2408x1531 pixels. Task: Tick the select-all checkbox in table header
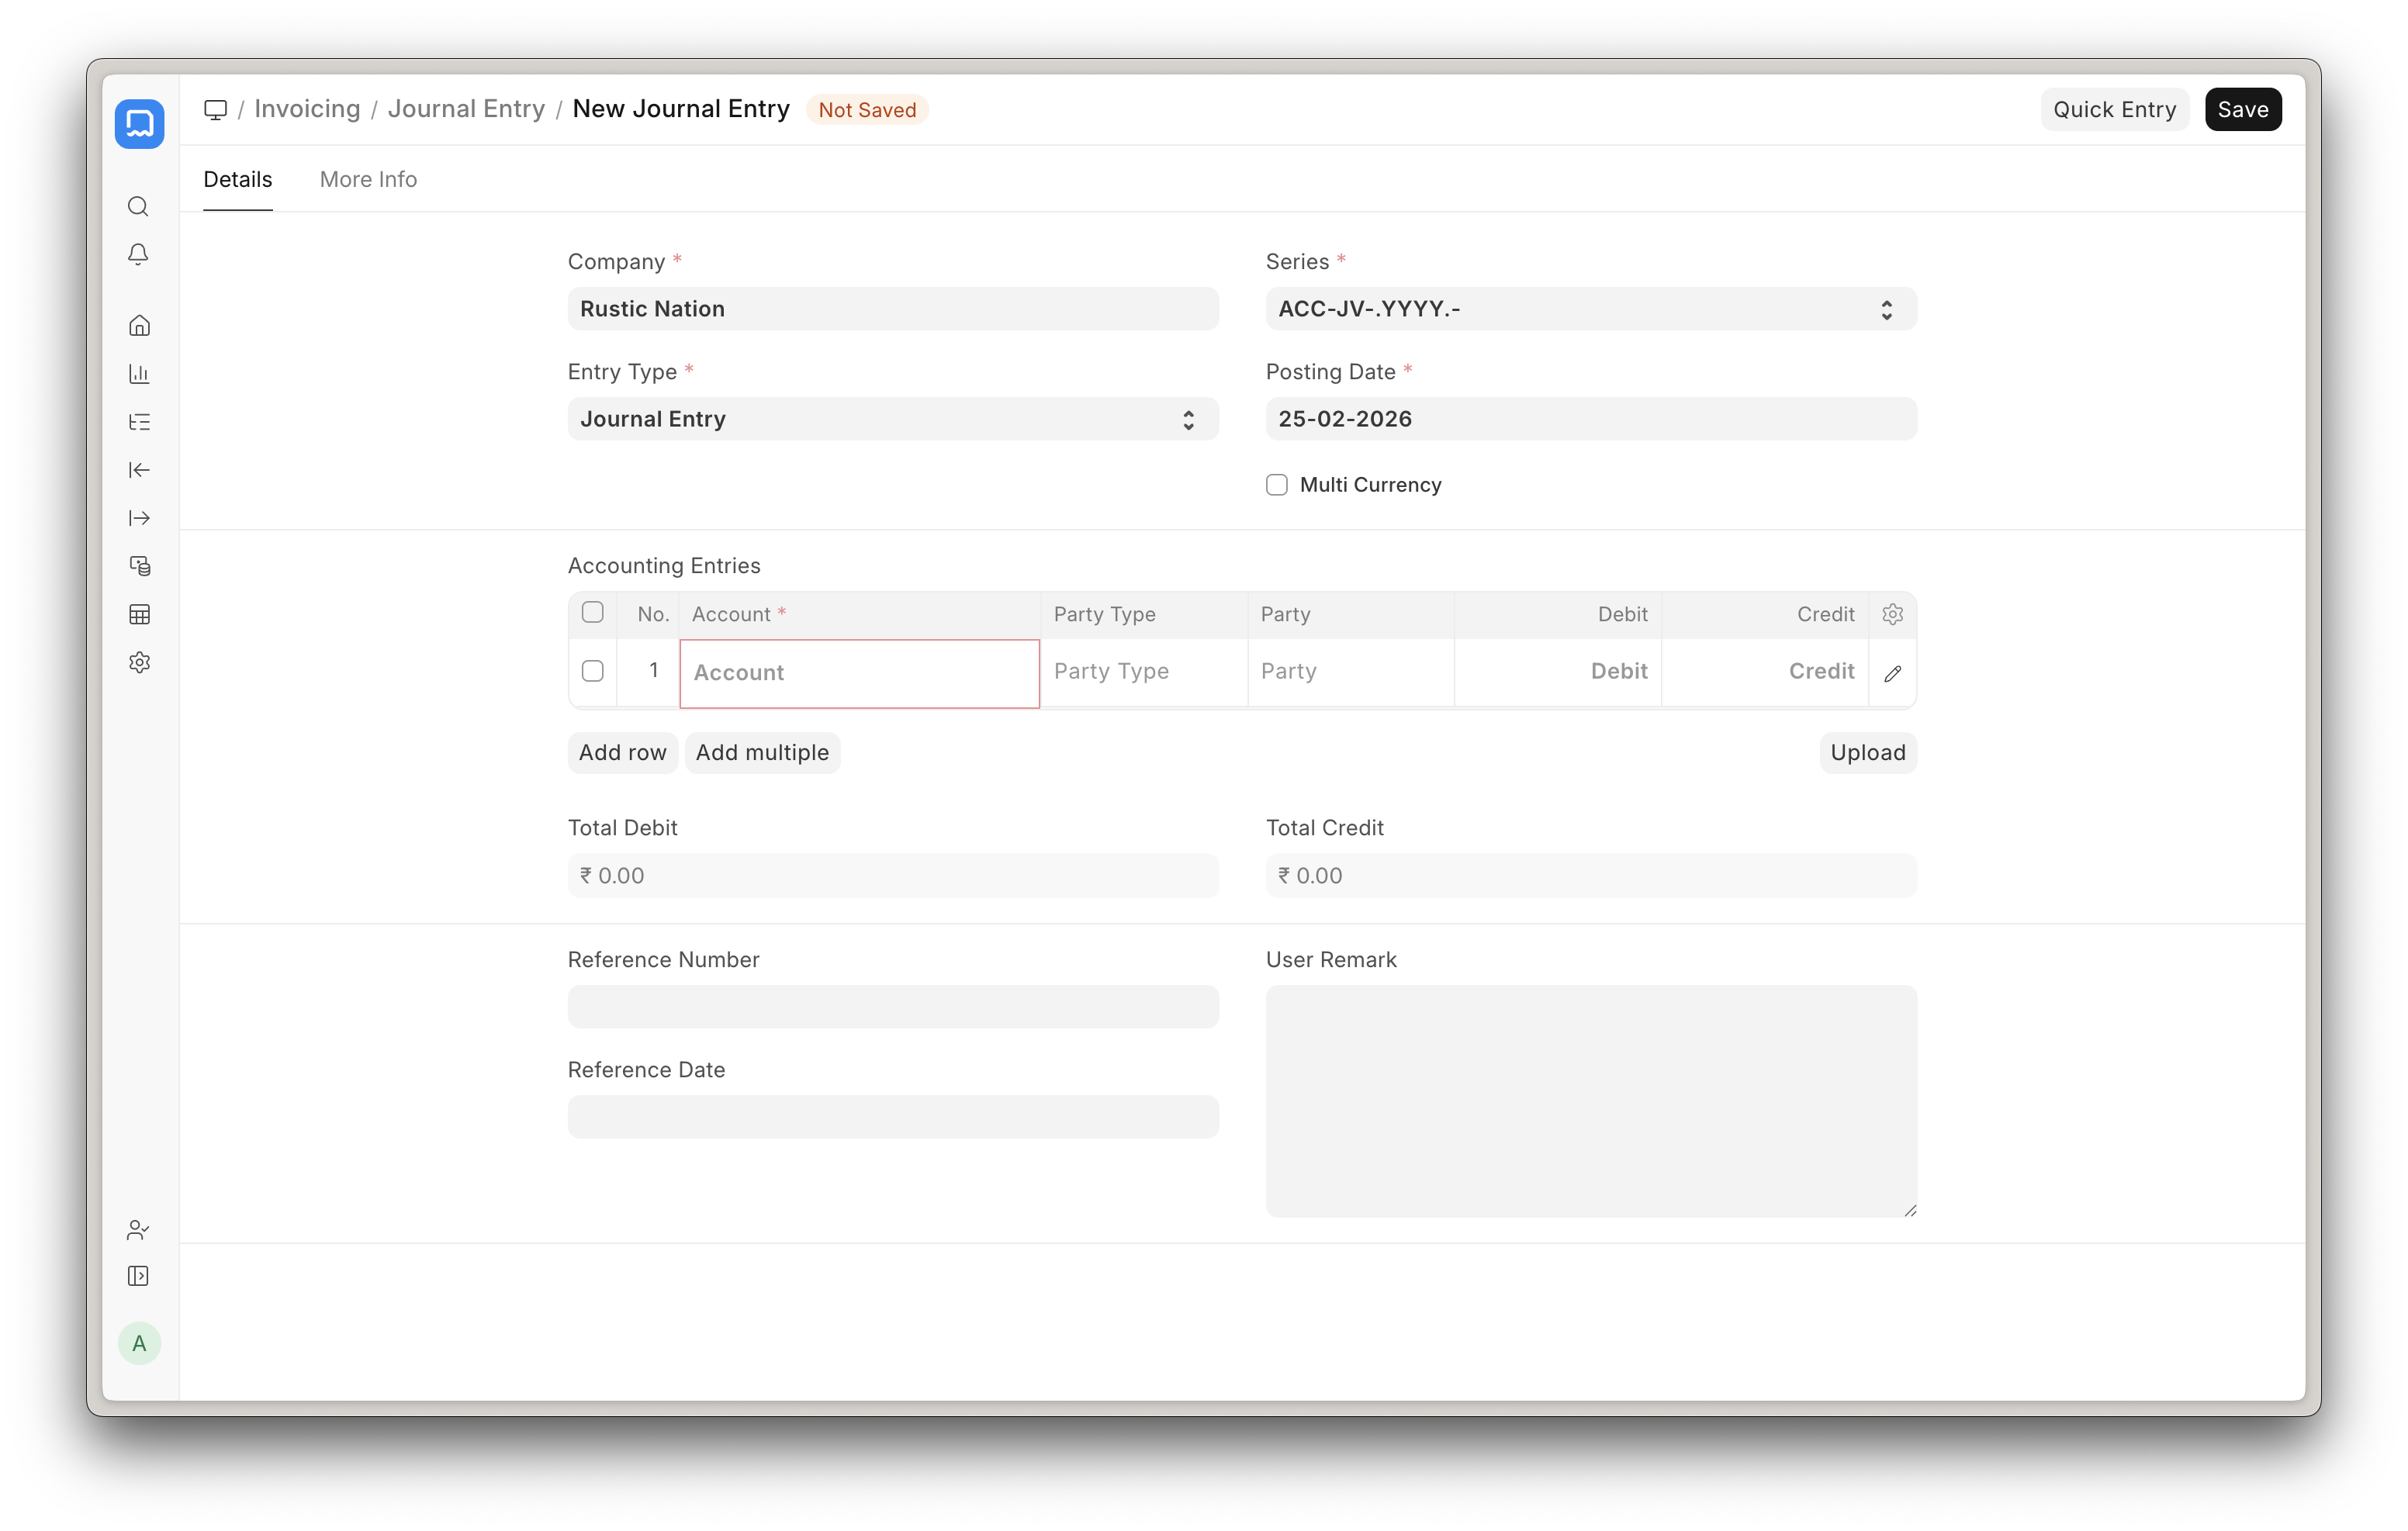tap(593, 612)
